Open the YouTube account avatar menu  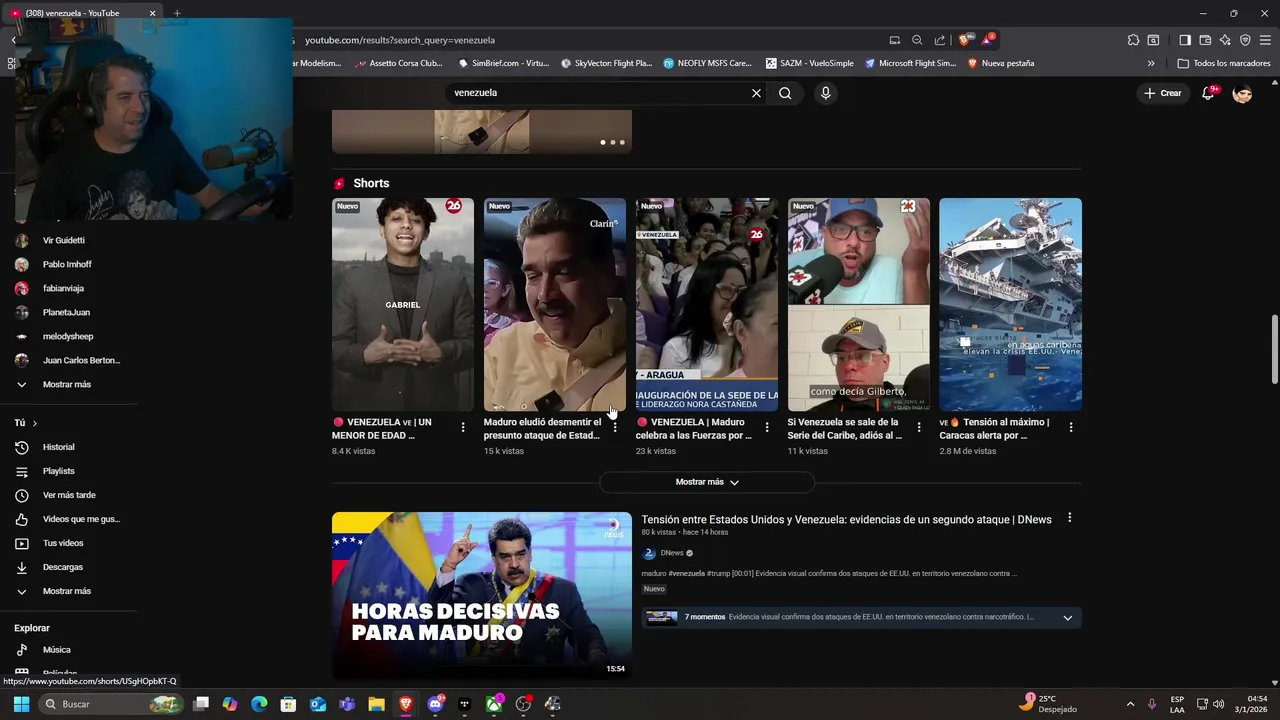pyautogui.click(x=1242, y=93)
